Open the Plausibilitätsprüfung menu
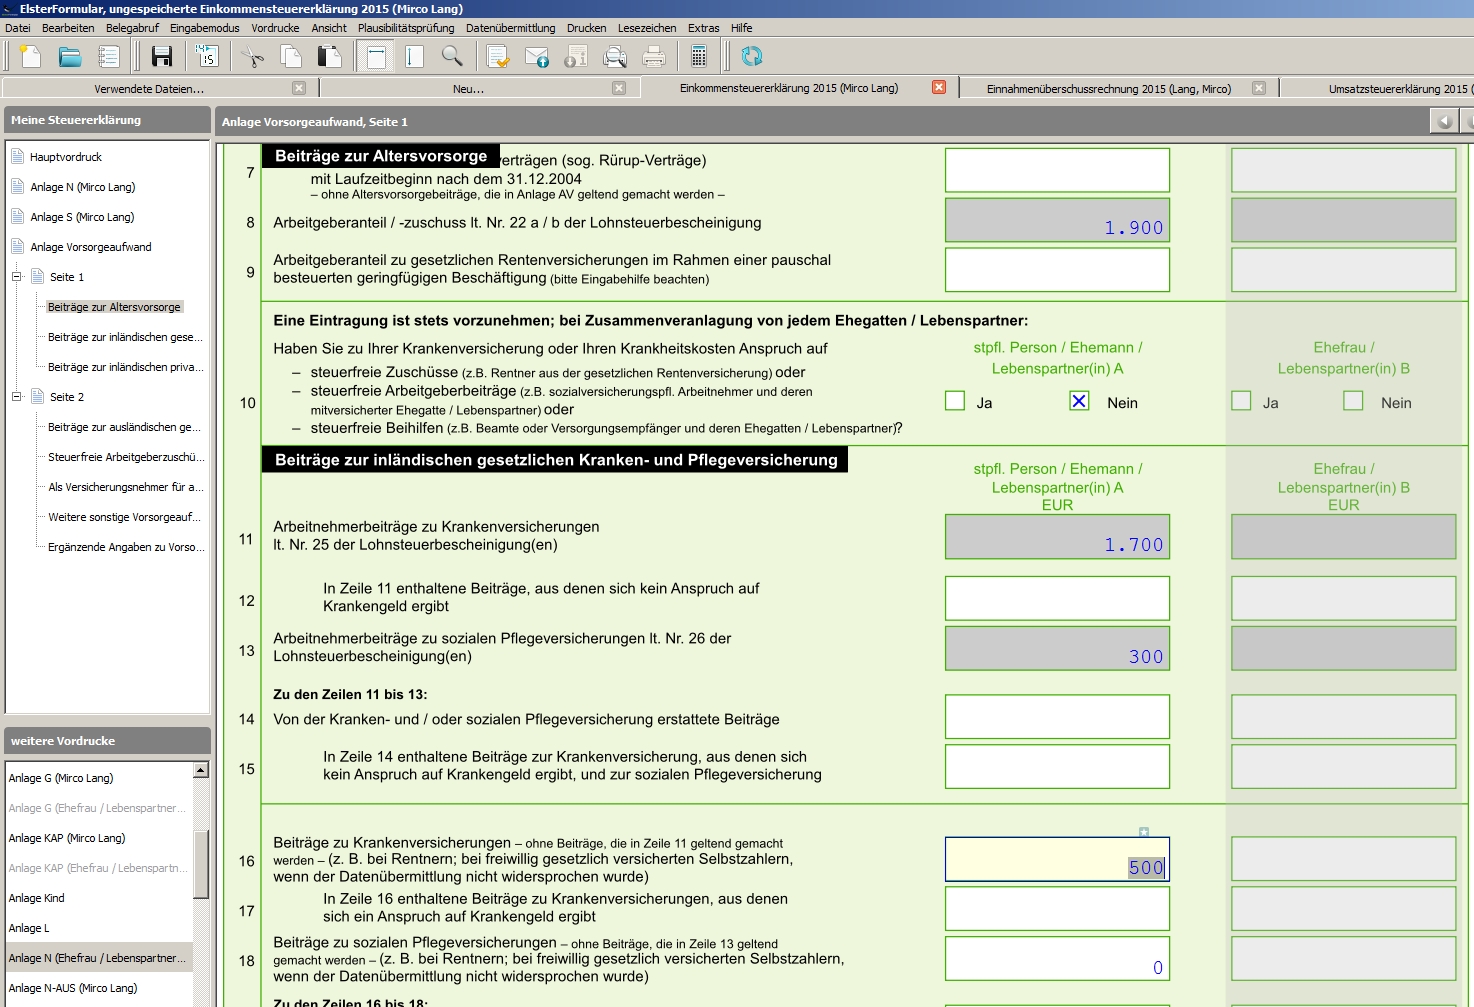1474x1007 pixels. [406, 28]
